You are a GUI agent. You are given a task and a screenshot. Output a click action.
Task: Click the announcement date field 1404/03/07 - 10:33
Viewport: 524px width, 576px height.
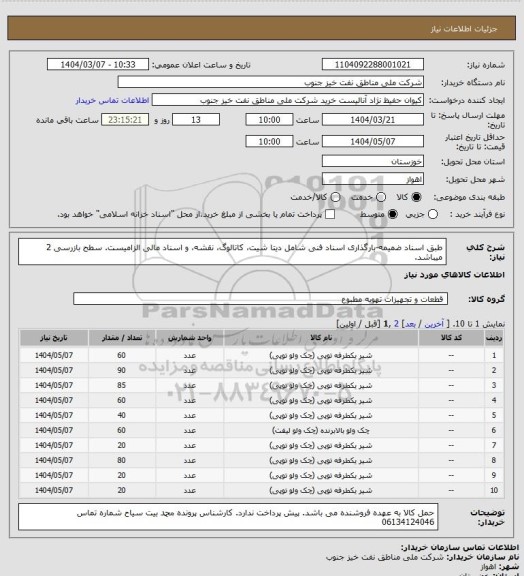point(98,64)
